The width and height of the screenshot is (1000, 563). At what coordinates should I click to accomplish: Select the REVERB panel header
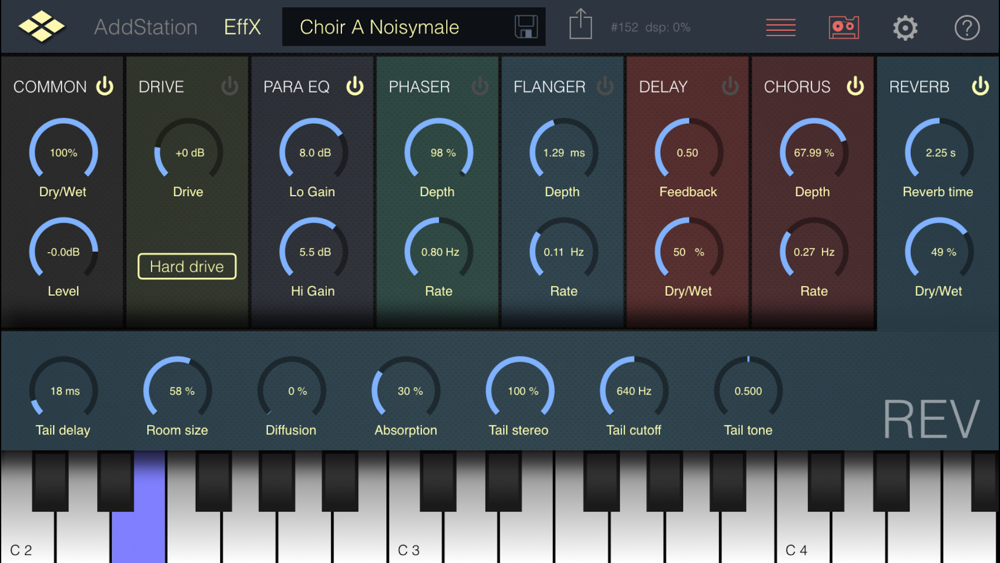pos(919,87)
